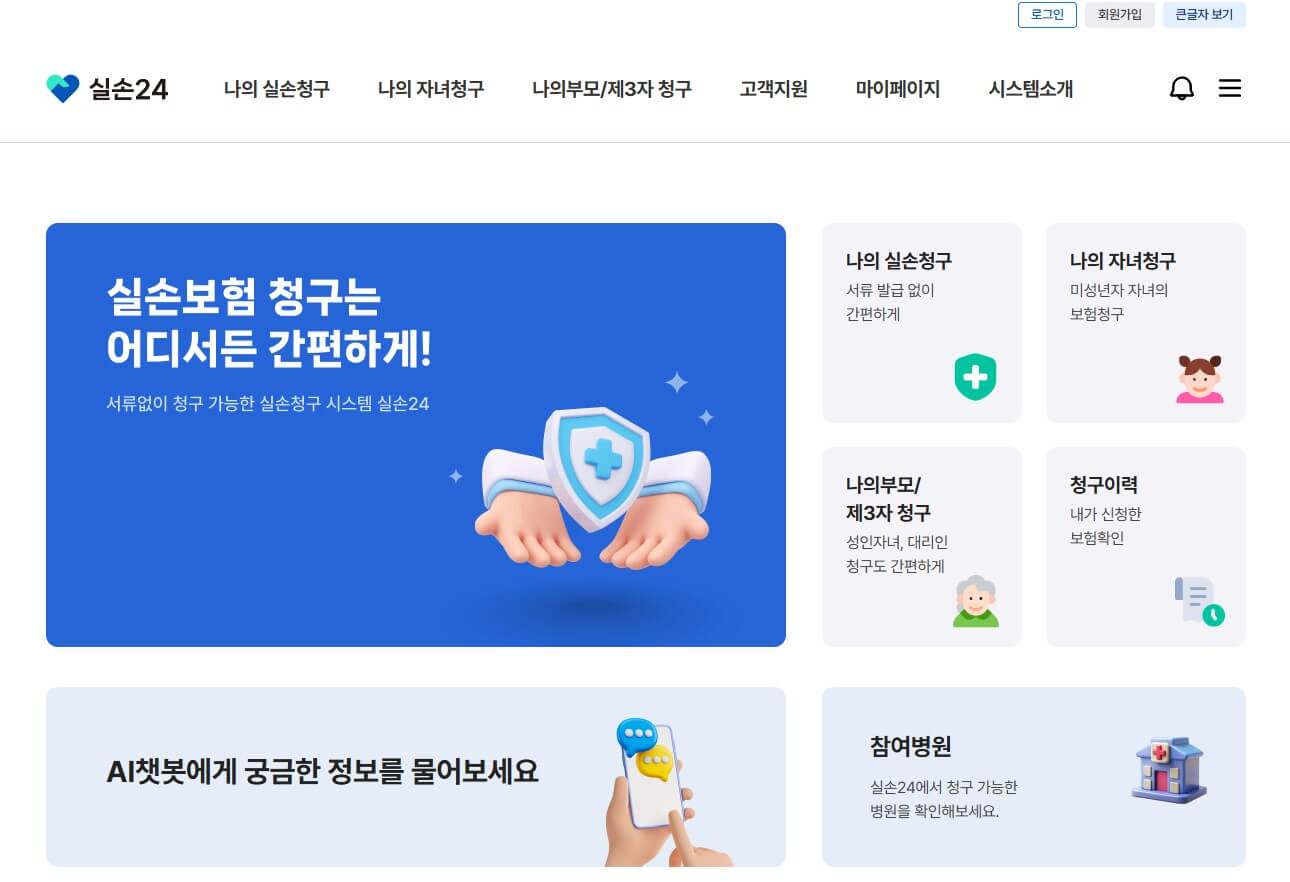Click the hospital building icon
Screen dimensions: 1290x882
pos(1168,770)
